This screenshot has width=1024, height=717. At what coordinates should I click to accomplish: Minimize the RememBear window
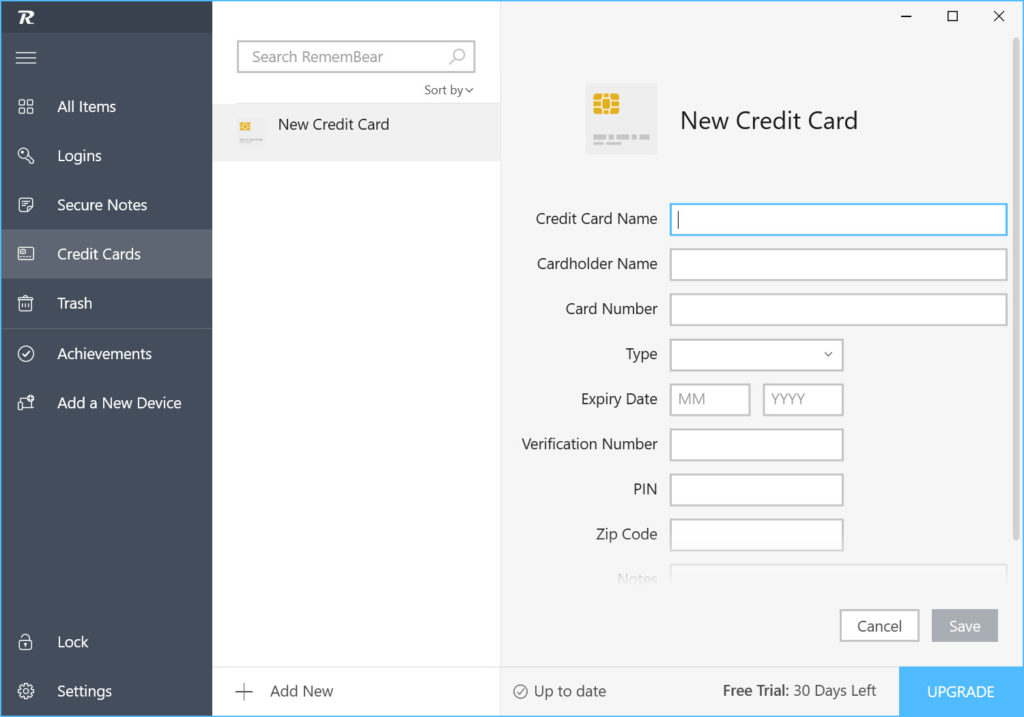(x=906, y=16)
